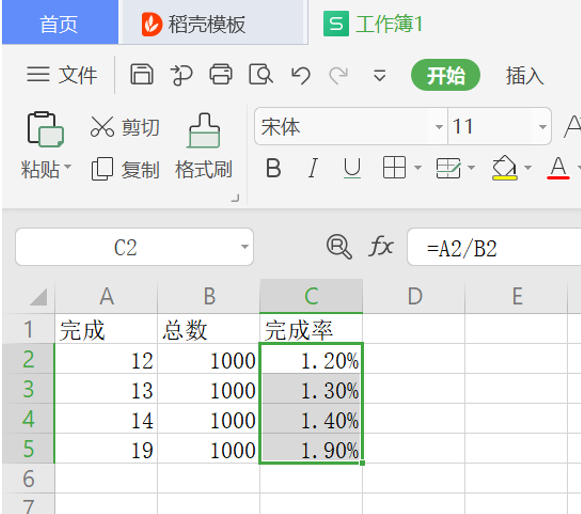Select column D header
Image resolution: width=581 pixels, height=514 pixels.
414,296
